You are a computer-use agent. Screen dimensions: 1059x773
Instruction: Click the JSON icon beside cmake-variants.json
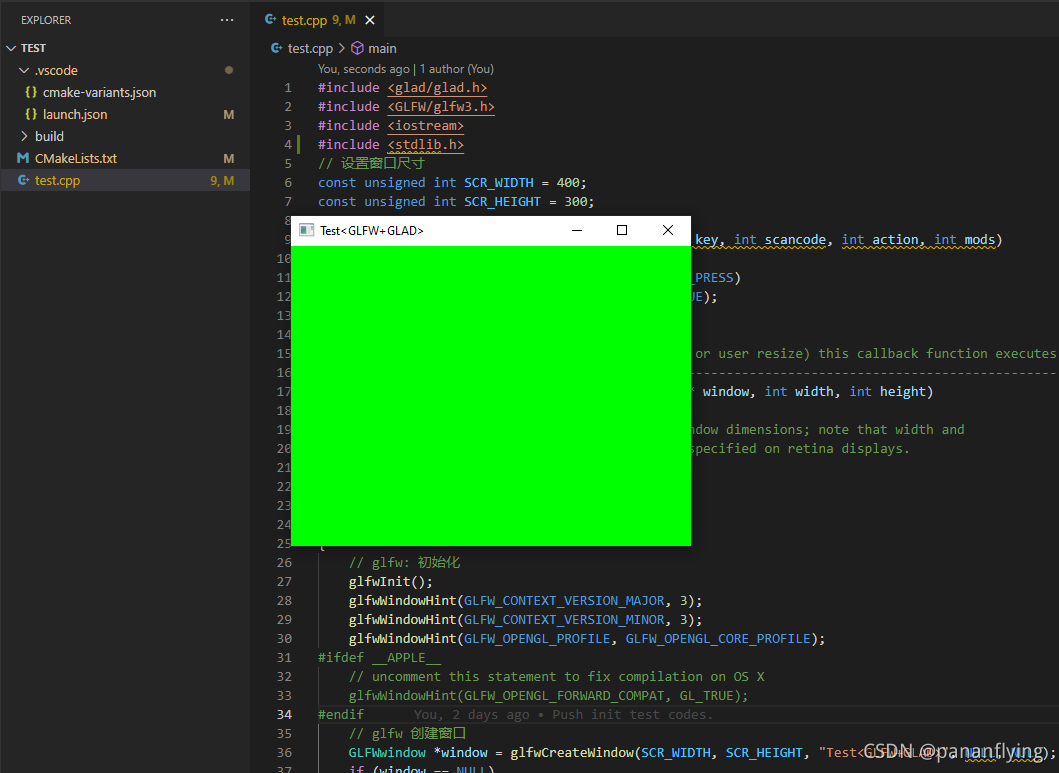point(30,92)
